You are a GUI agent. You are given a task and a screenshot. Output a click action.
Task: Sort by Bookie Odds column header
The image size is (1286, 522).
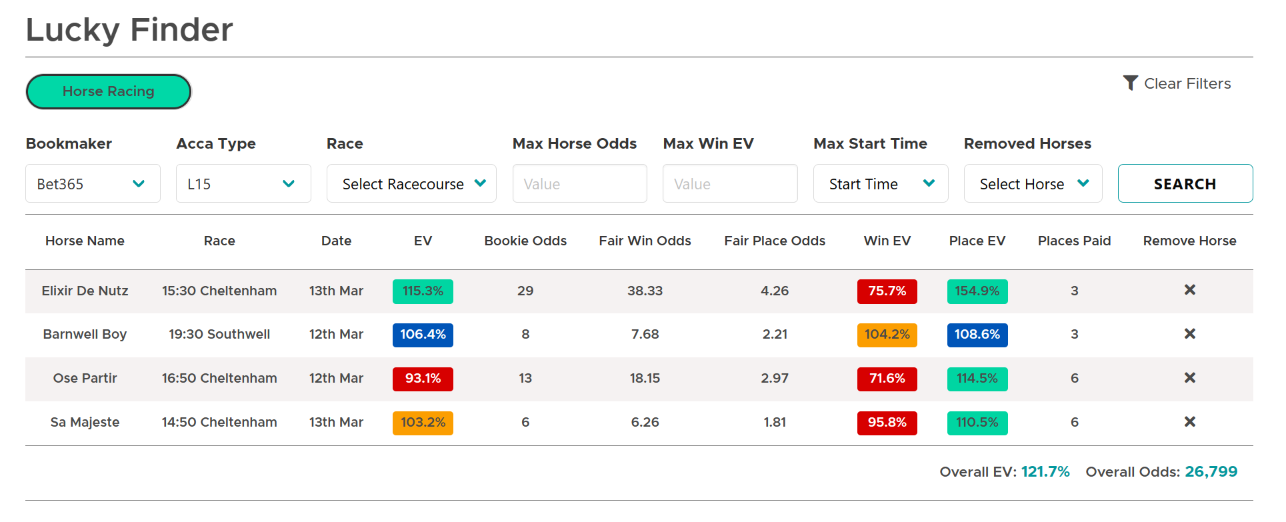point(525,241)
